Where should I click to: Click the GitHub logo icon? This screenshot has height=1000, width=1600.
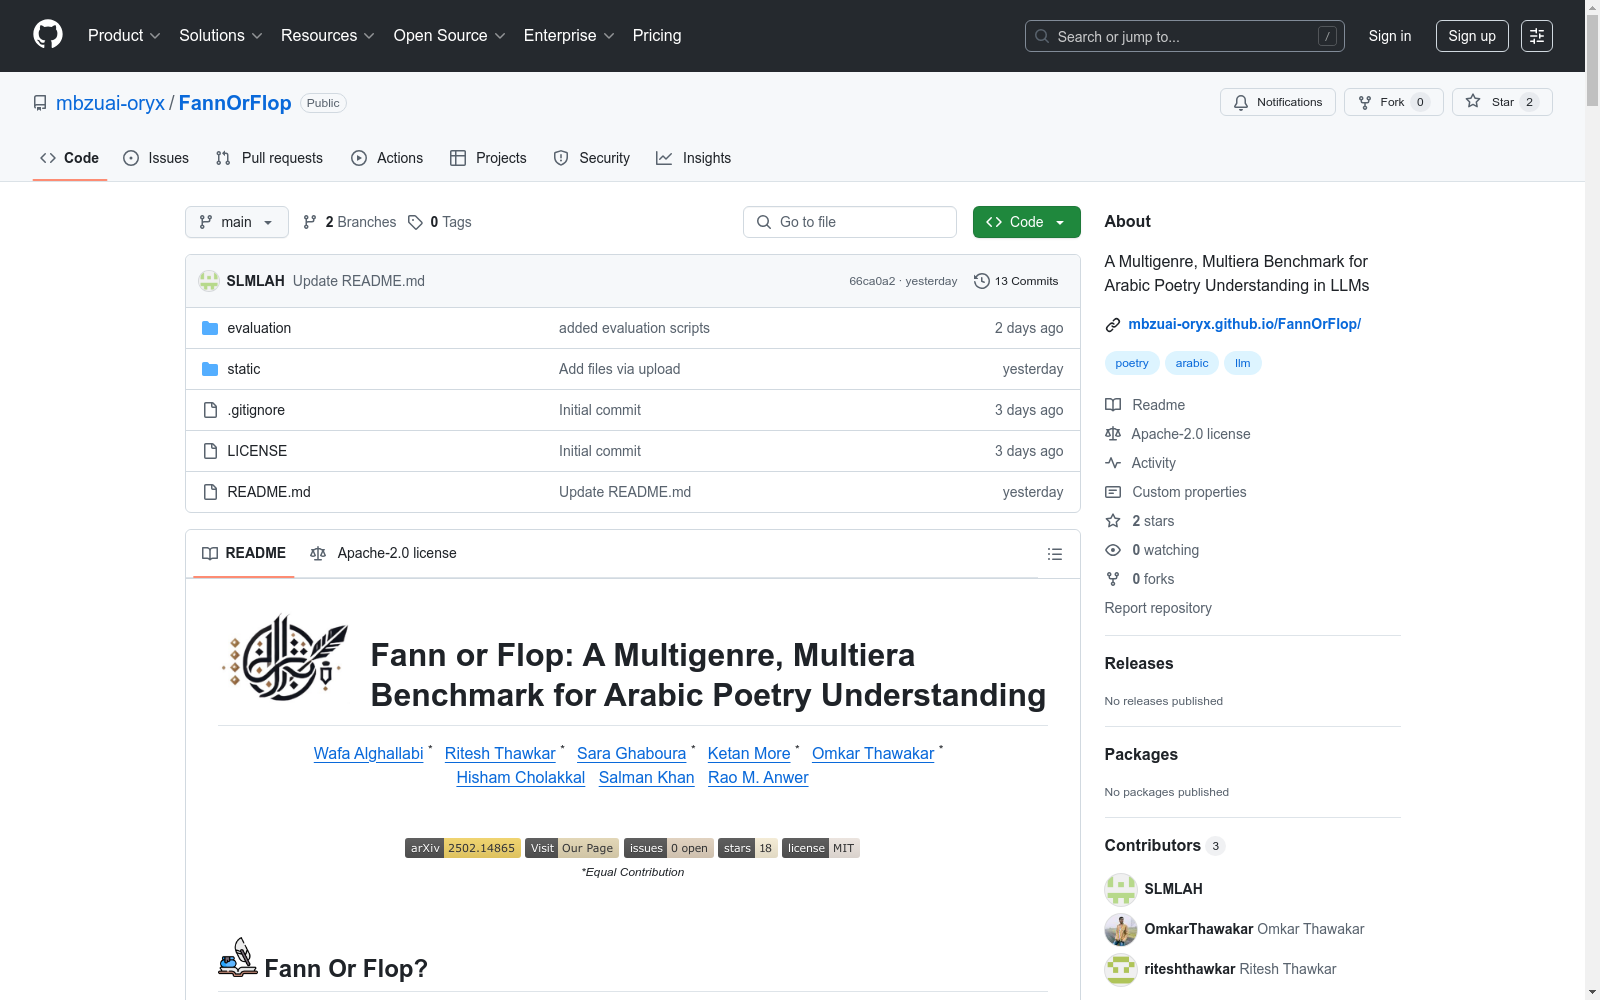(48, 35)
